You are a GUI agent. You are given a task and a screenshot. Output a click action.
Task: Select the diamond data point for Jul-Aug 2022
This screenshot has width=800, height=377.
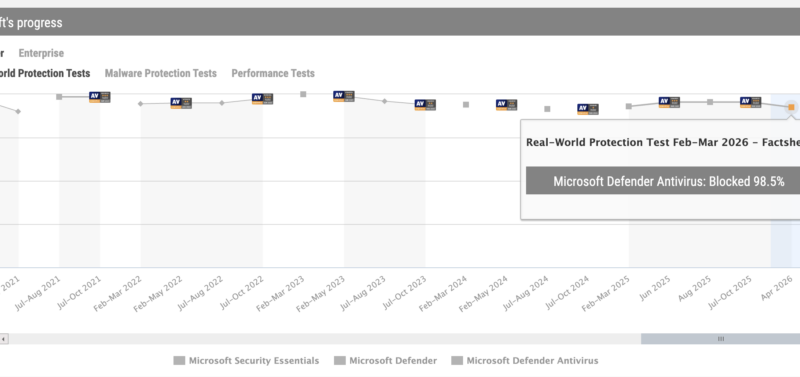(x=222, y=103)
